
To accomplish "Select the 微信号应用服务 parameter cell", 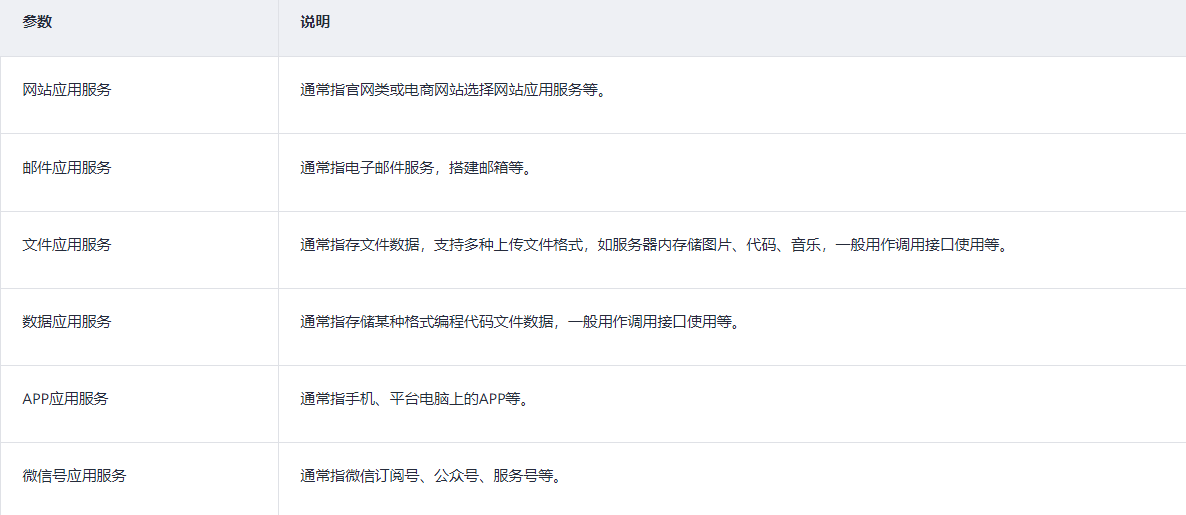I will point(74,476).
